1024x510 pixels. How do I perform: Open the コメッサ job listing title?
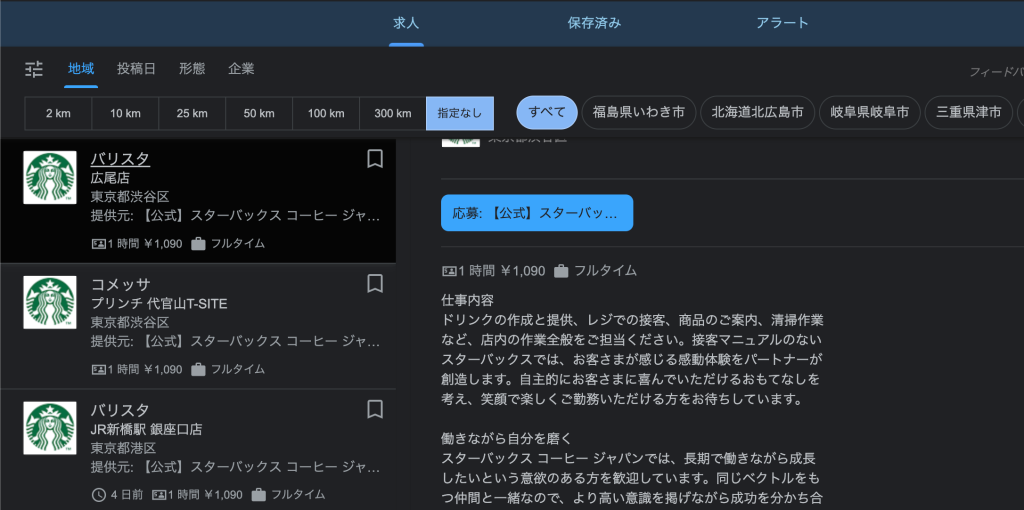point(120,284)
